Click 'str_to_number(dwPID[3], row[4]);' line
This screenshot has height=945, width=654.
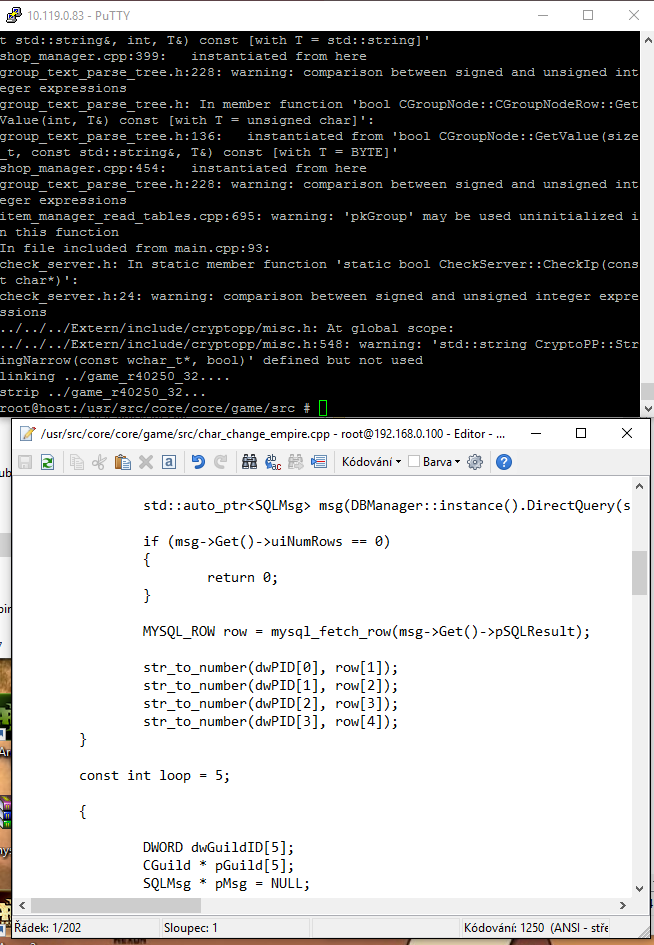(271, 721)
